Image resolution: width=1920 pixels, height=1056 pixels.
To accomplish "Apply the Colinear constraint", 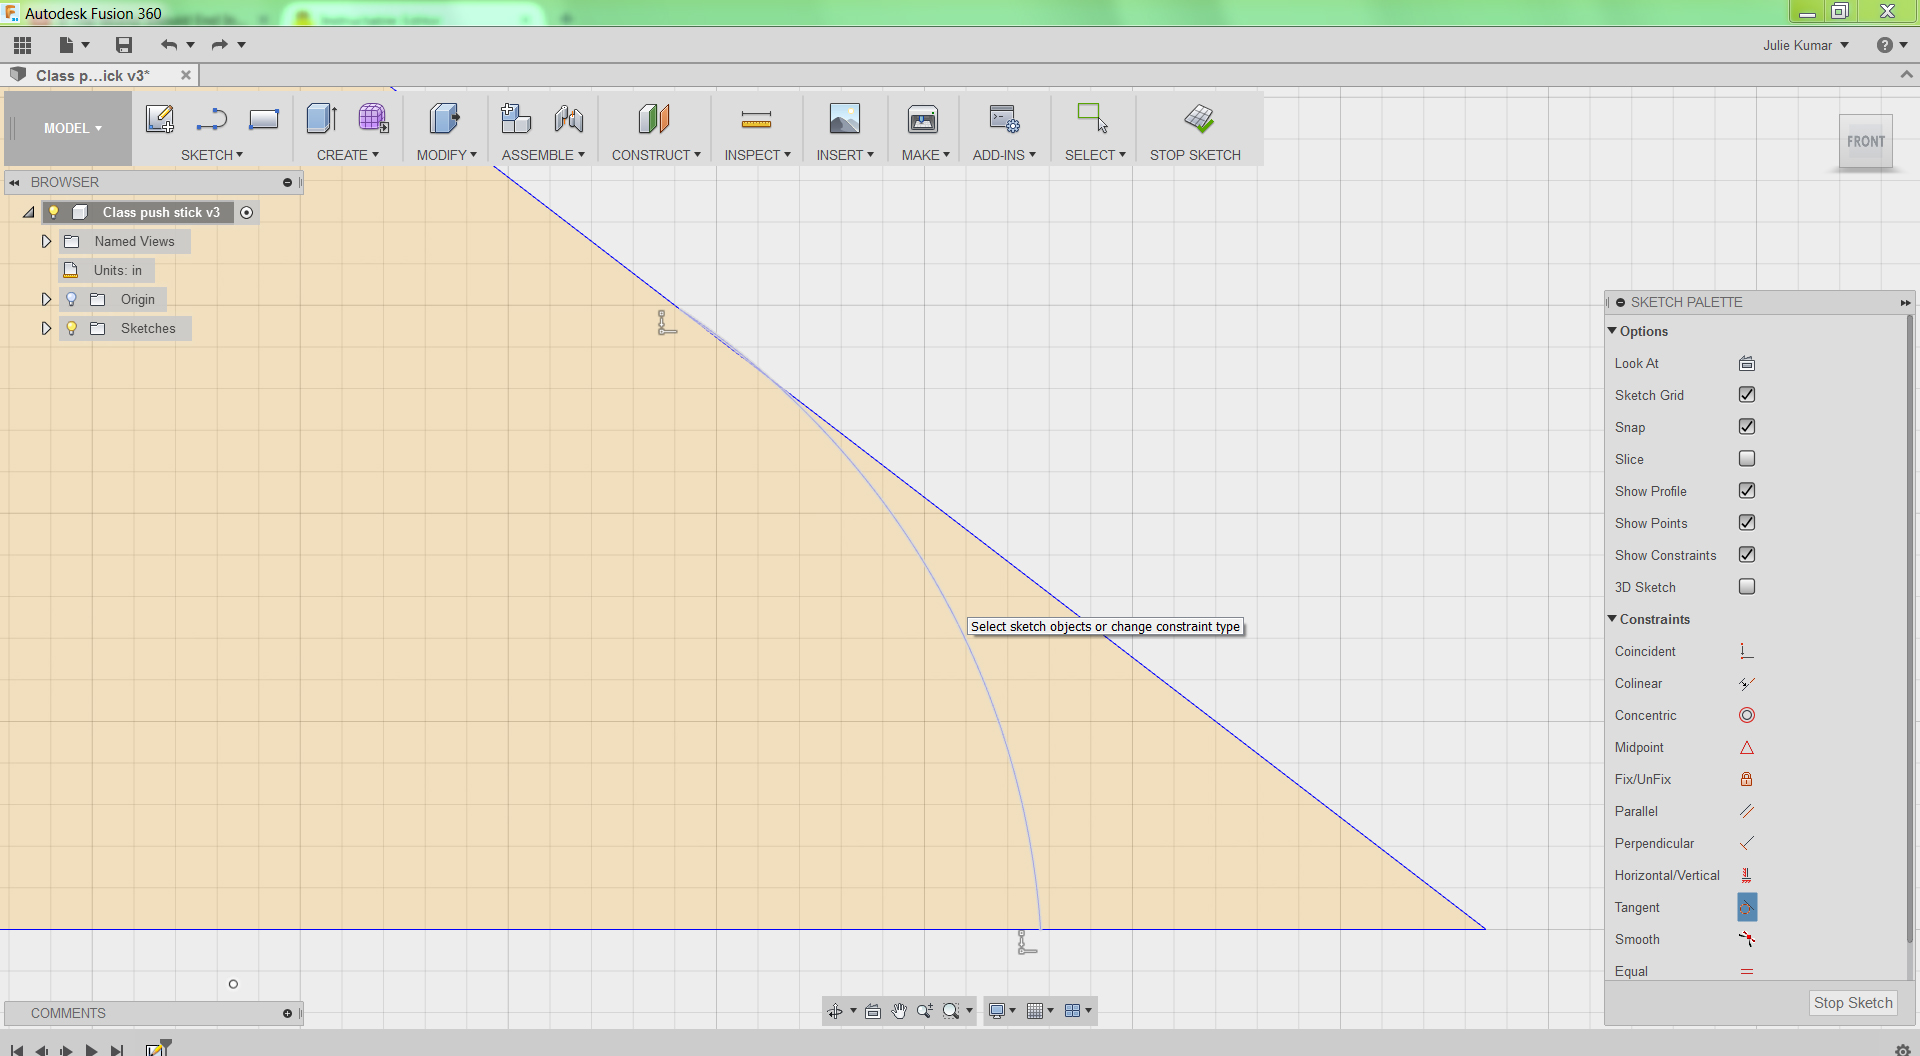I will pyautogui.click(x=1747, y=683).
